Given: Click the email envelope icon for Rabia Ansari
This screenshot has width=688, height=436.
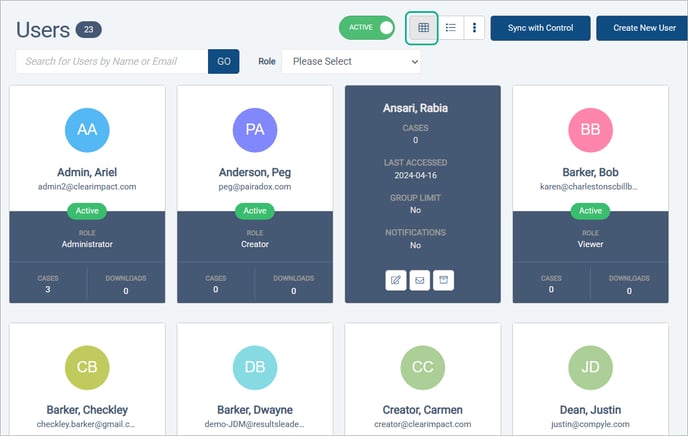Looking at the screenshot, I should [419, 280].
